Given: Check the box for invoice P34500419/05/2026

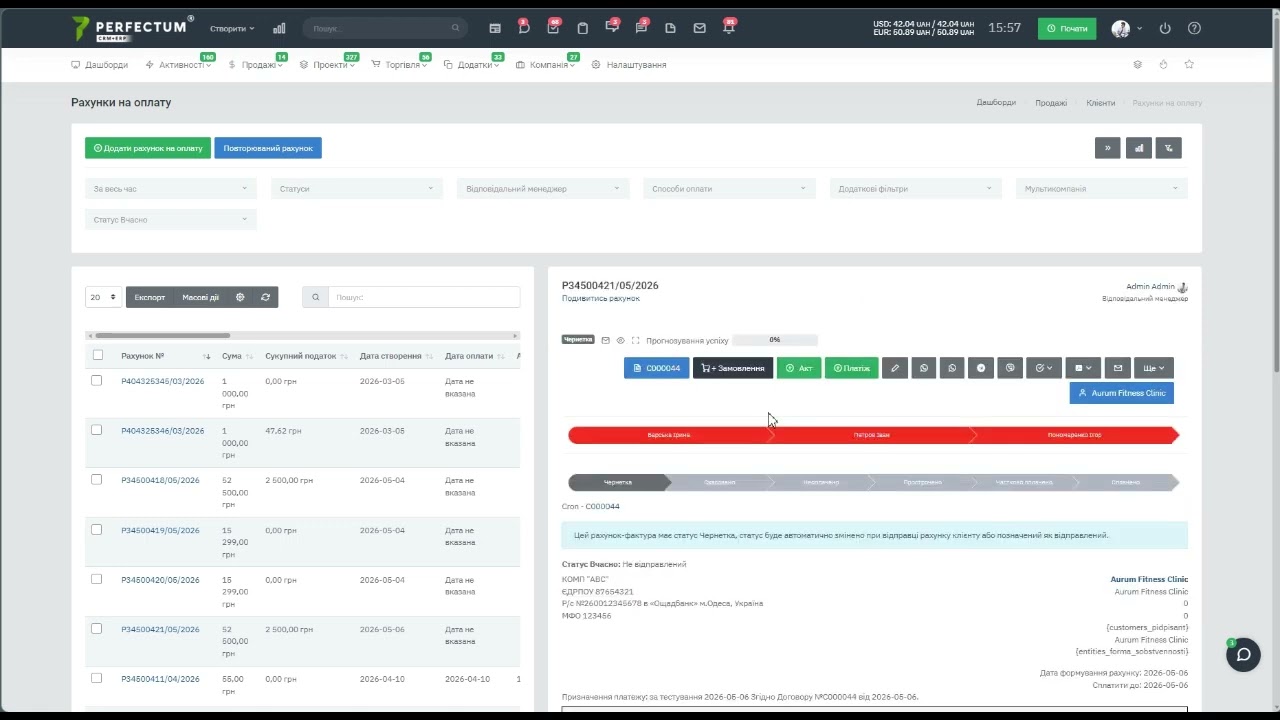Looking at the screenshot, I should pos(97,530).
